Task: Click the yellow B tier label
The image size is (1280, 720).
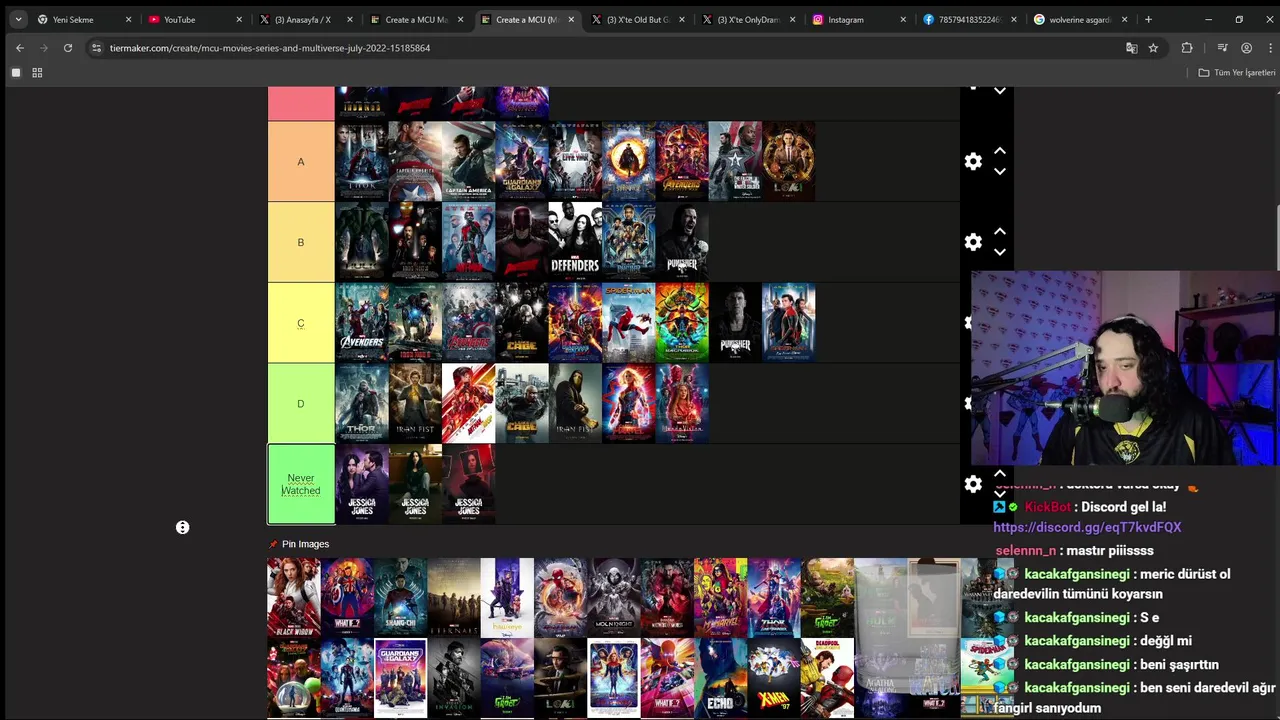Action: (x=301, y=242)
